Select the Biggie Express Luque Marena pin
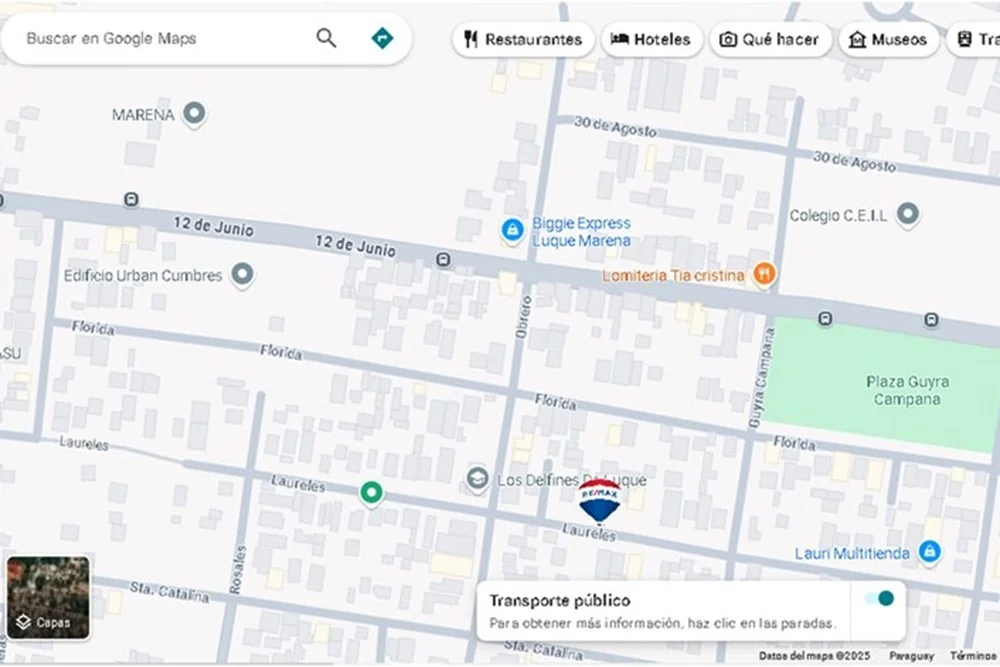The image size is (1000, 667). (x=512, y=231)
